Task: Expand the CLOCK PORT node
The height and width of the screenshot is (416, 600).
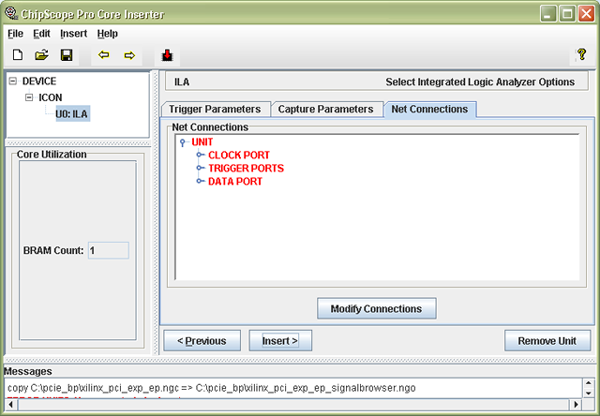Action: [200, 155]
